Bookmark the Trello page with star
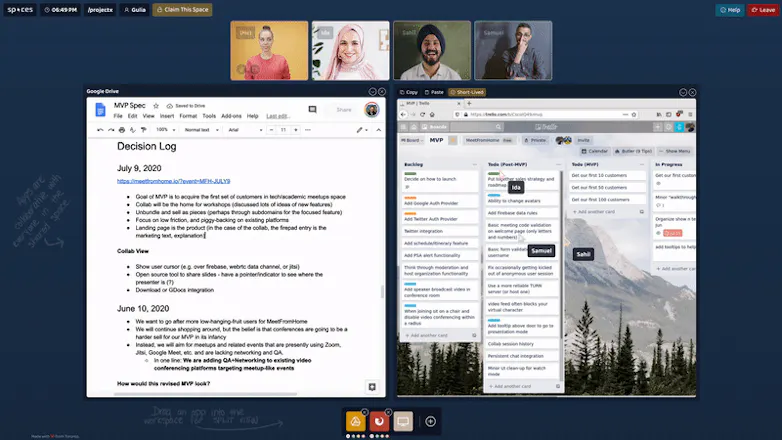 pos(634,114)
